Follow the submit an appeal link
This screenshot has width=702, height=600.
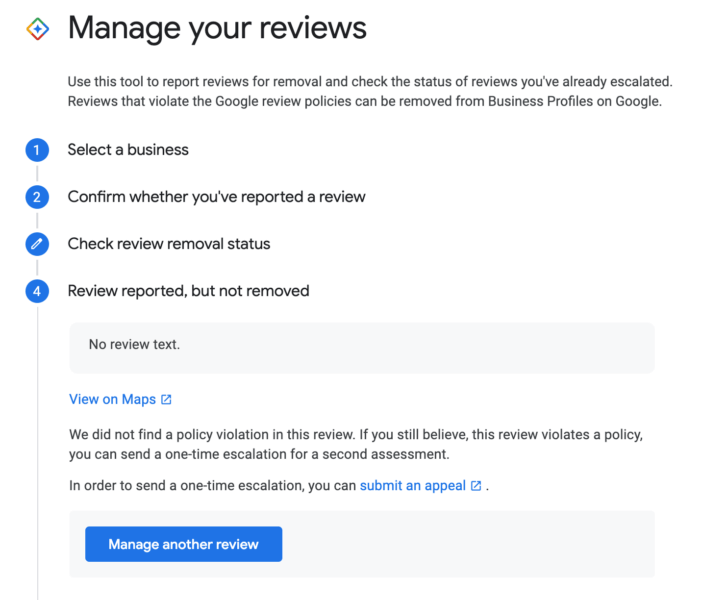(412, 486)
